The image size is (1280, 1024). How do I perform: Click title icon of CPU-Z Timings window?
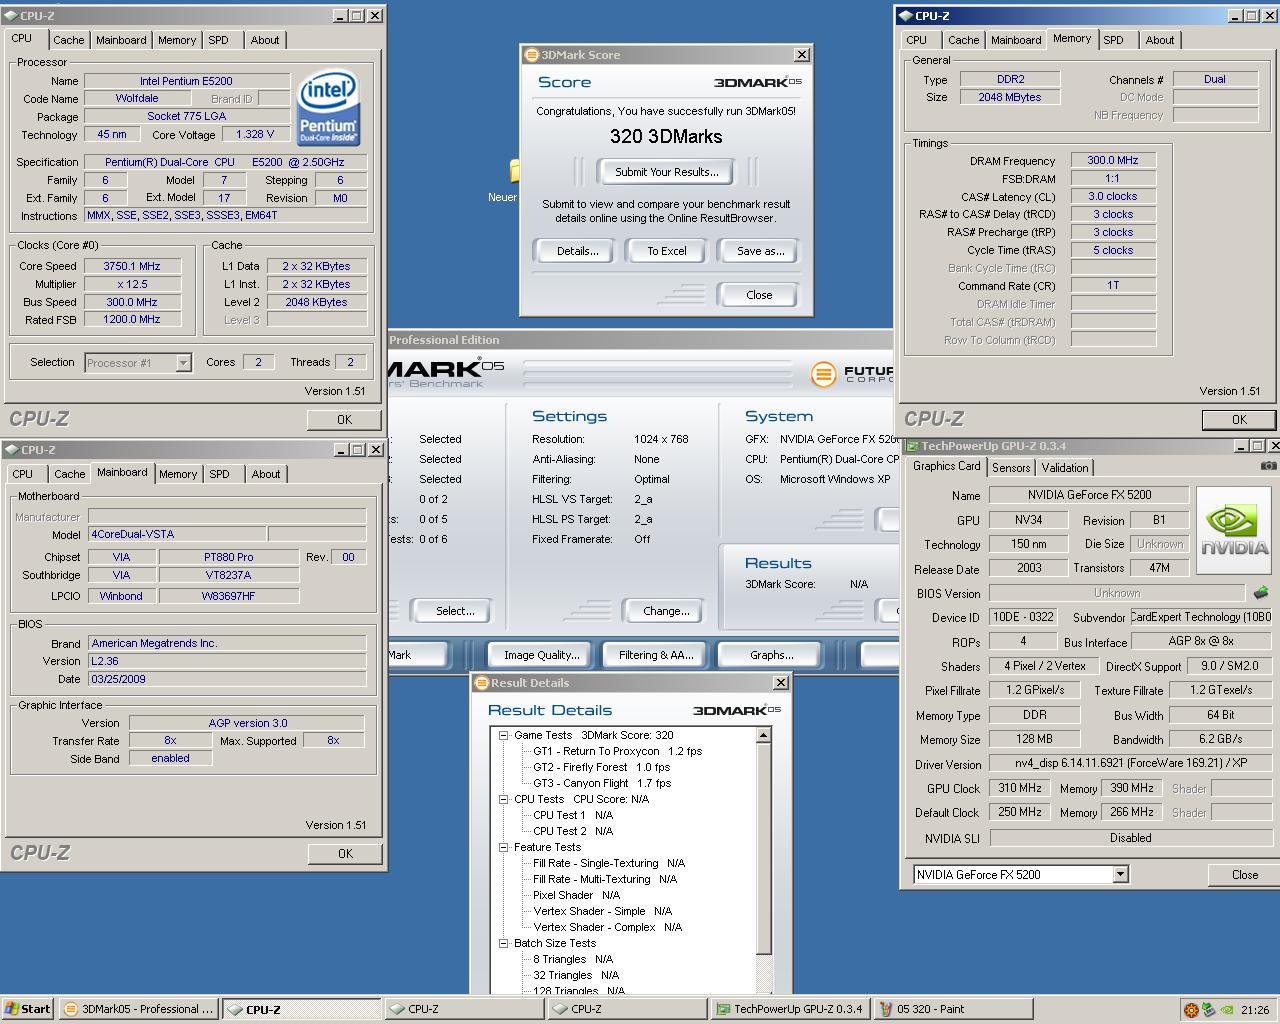pyautogui.click(x=906, y=16)
